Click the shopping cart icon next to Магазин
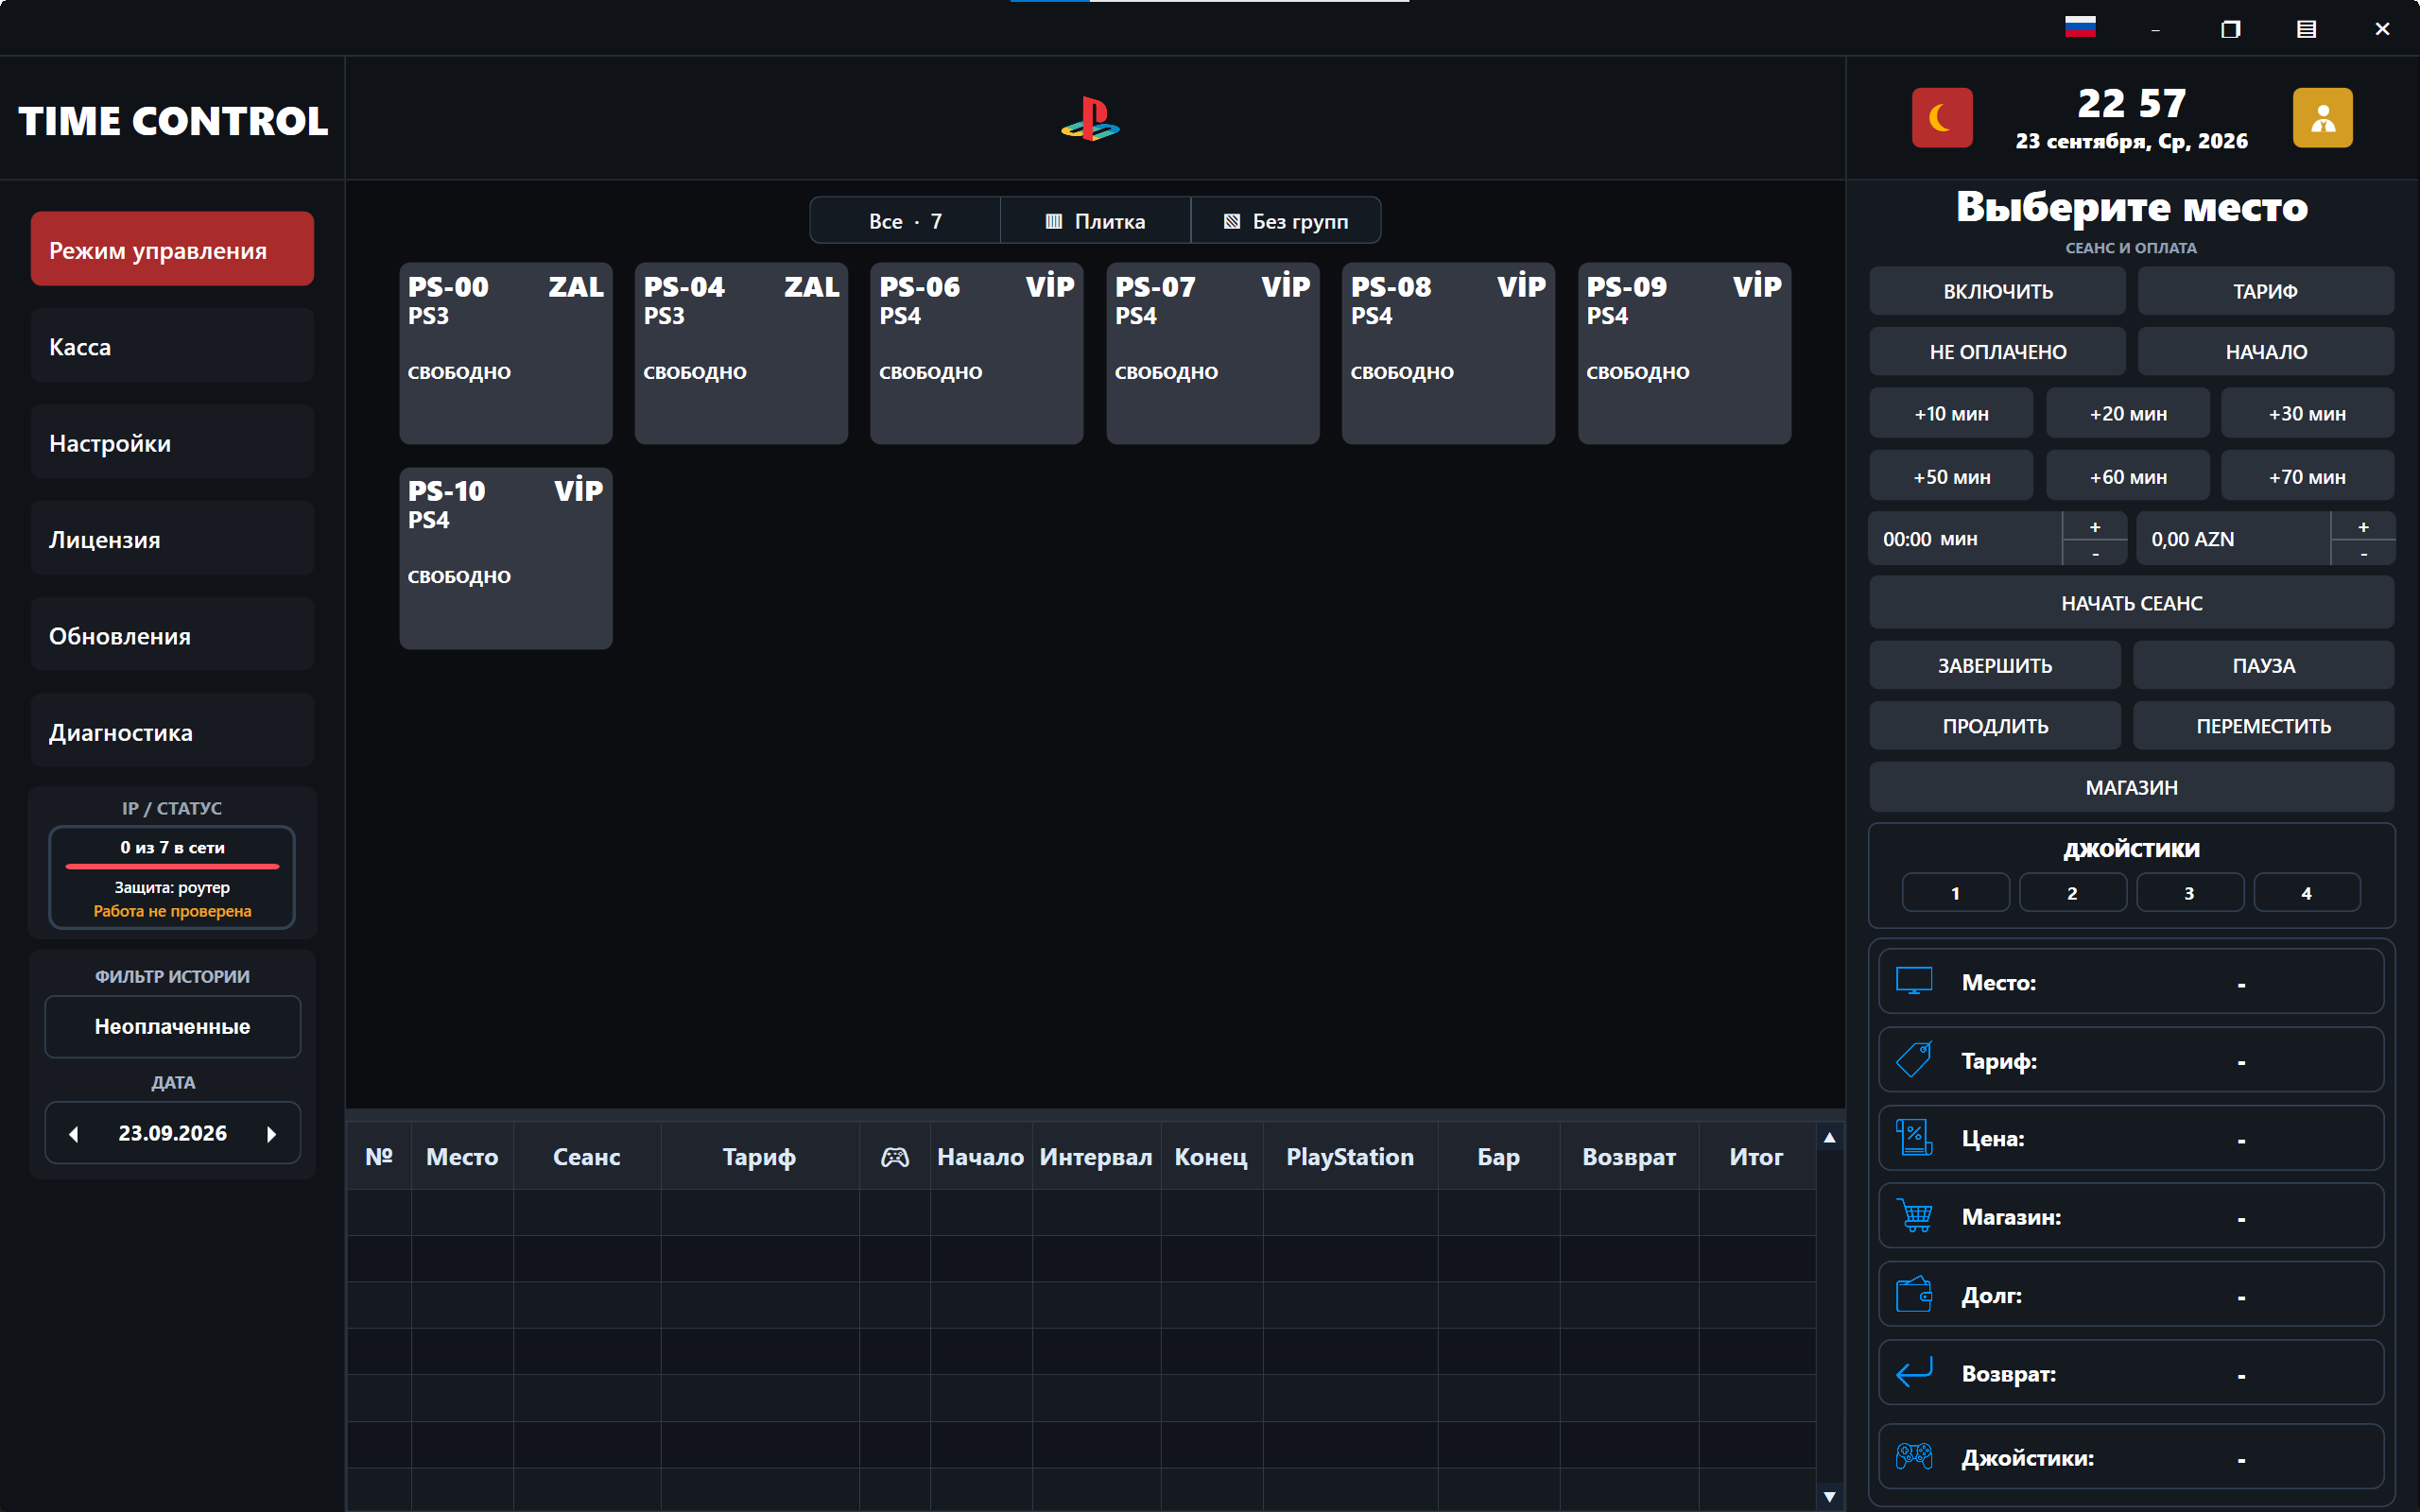 1914,1216
